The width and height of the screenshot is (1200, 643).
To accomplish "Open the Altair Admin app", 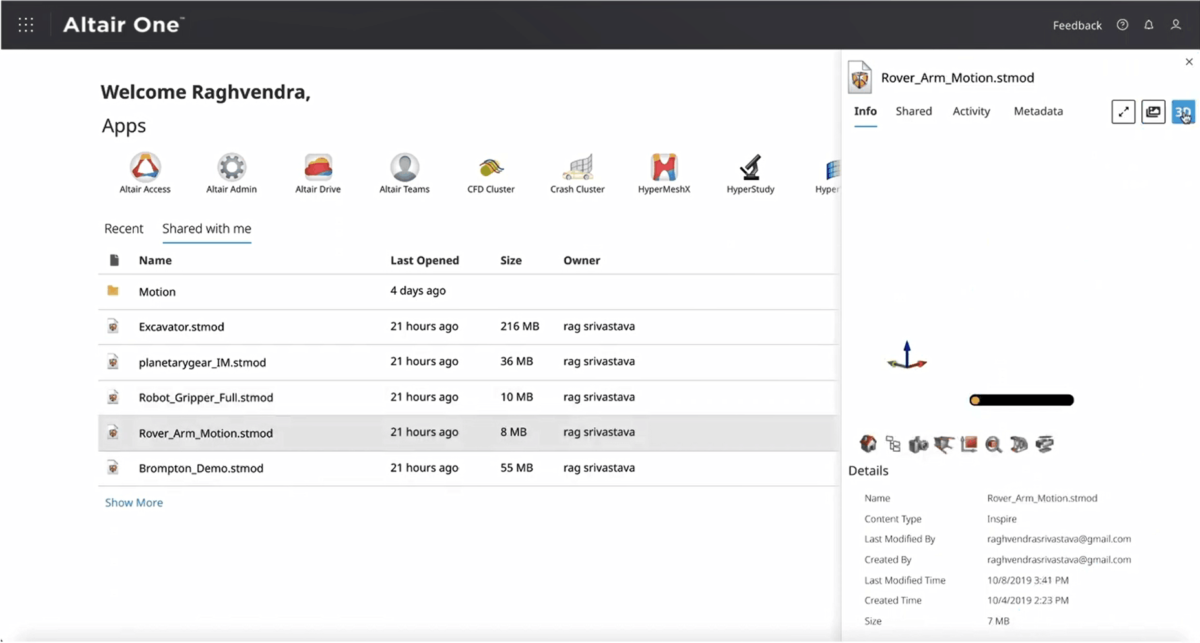I will tap(231, 173).
